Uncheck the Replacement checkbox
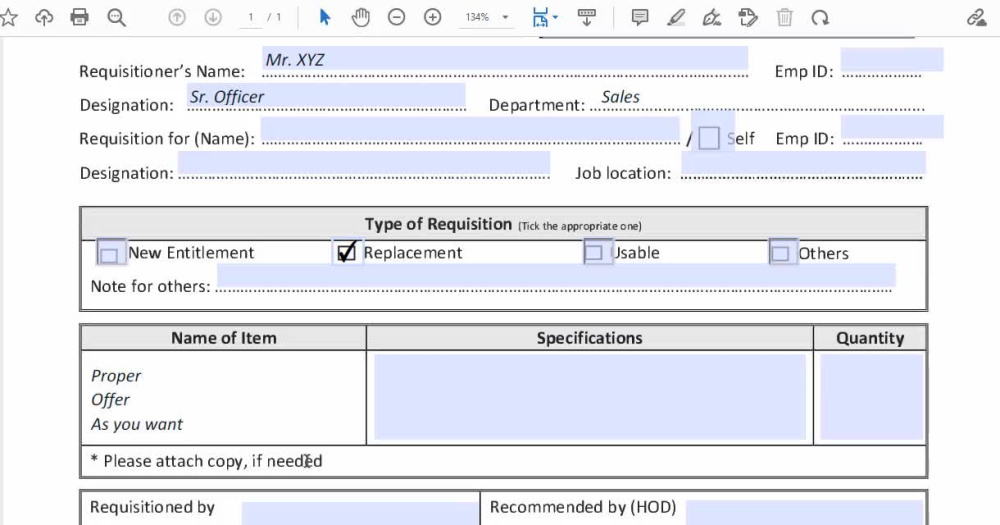The image size is (1000, 525). [347, 253]
